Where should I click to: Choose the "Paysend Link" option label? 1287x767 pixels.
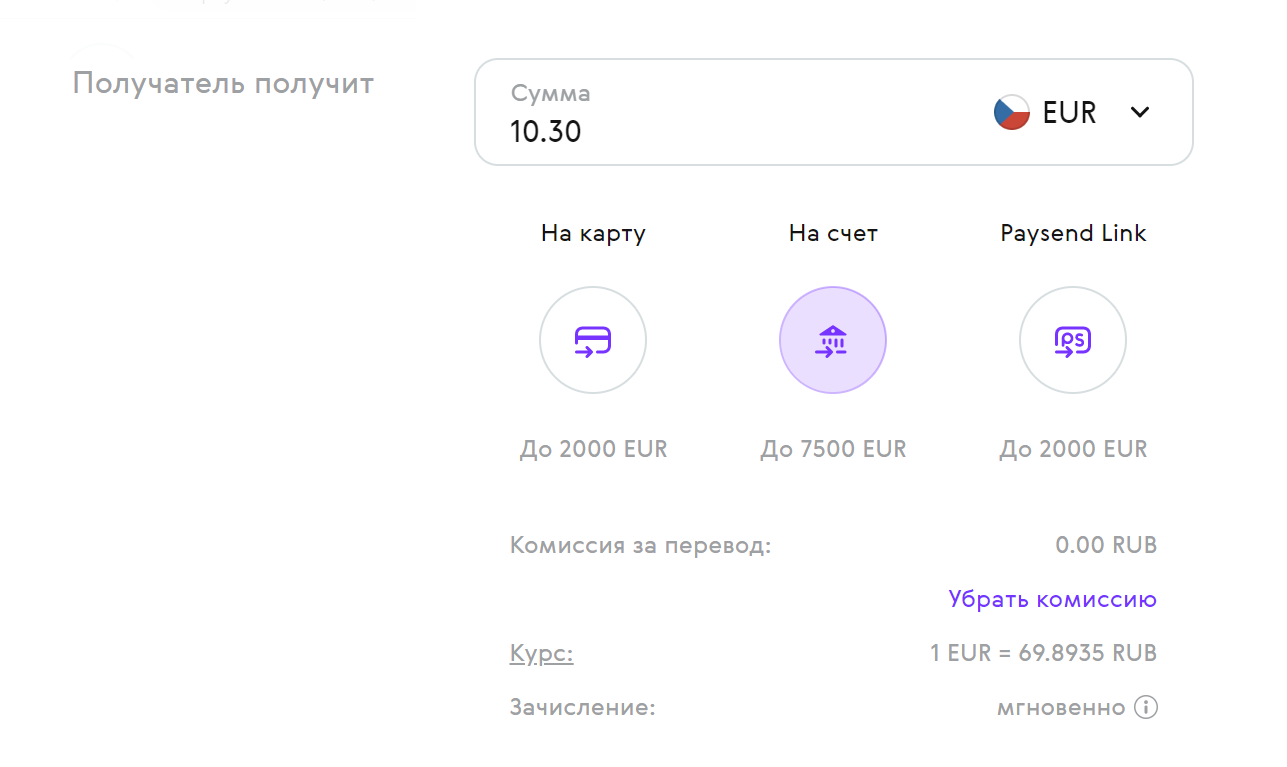(1072, 234)
